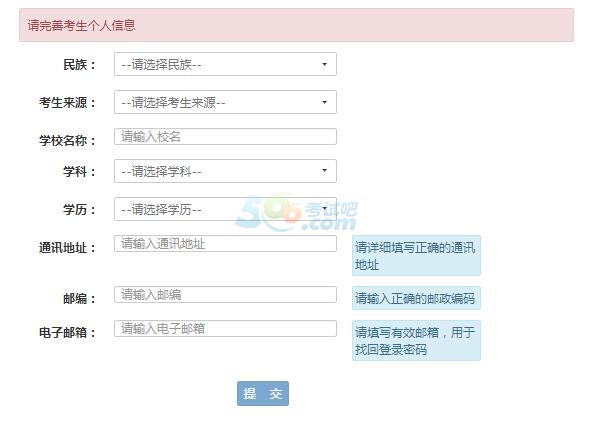Screen dimensions: 596x425
Task: Click the 电子邮箱 email input field
Action: pyautogui.click(x=225, y=328)
